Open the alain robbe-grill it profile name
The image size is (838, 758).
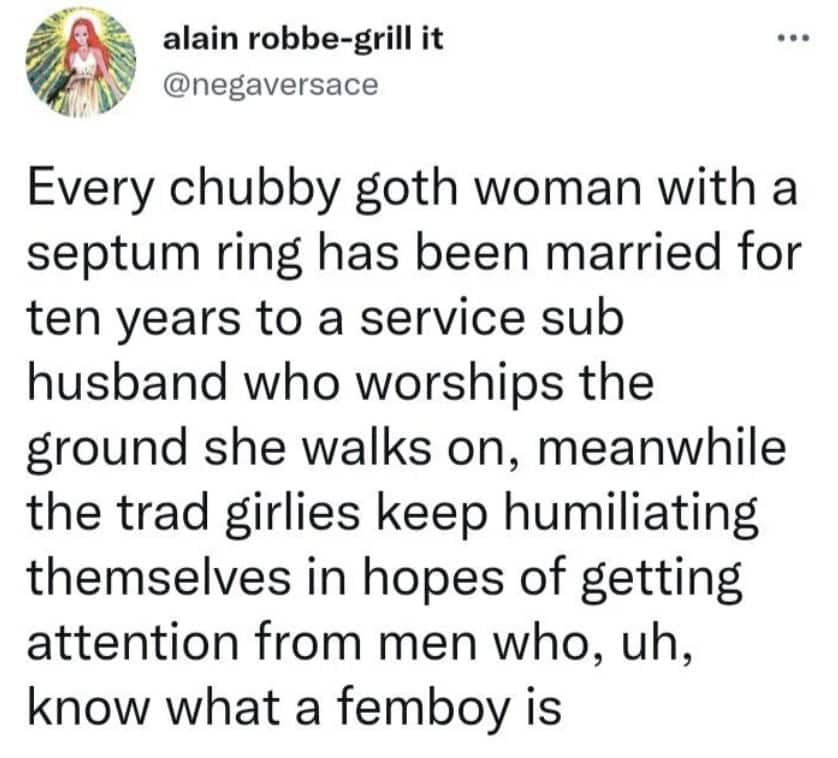[x=303, y=42]
